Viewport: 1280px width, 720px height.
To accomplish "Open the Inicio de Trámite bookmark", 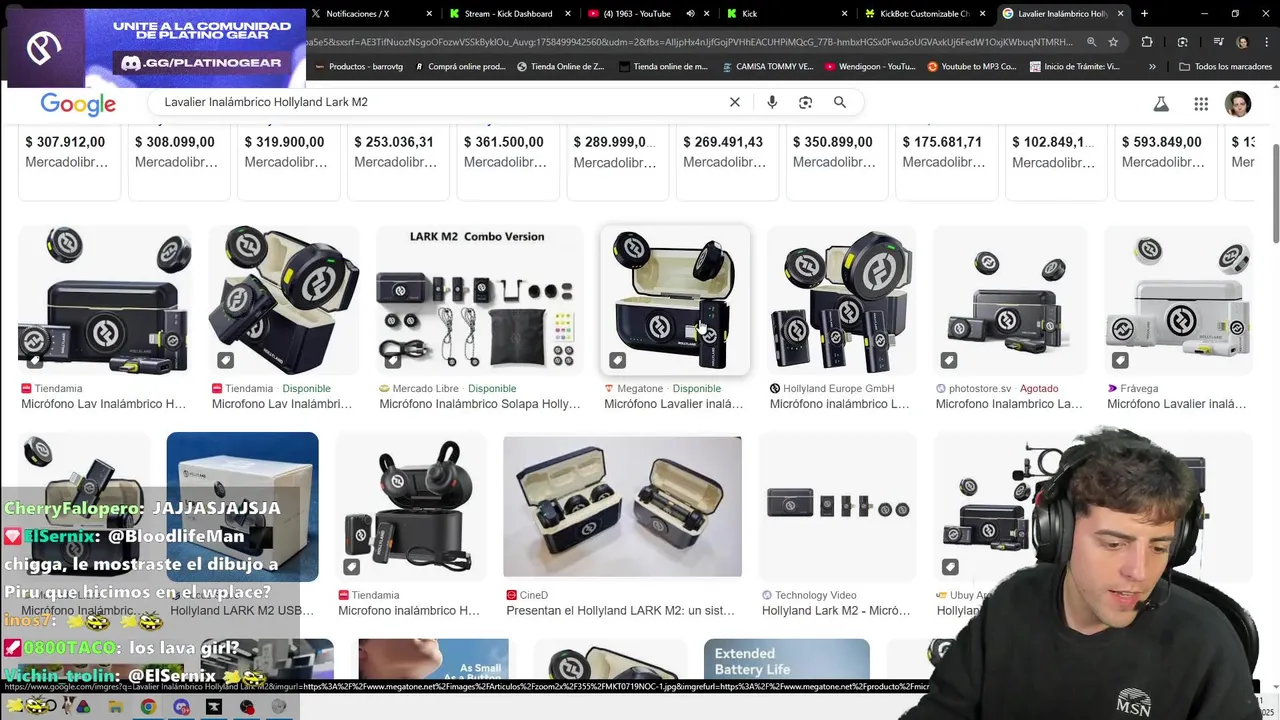I will tap(1074, 66).
